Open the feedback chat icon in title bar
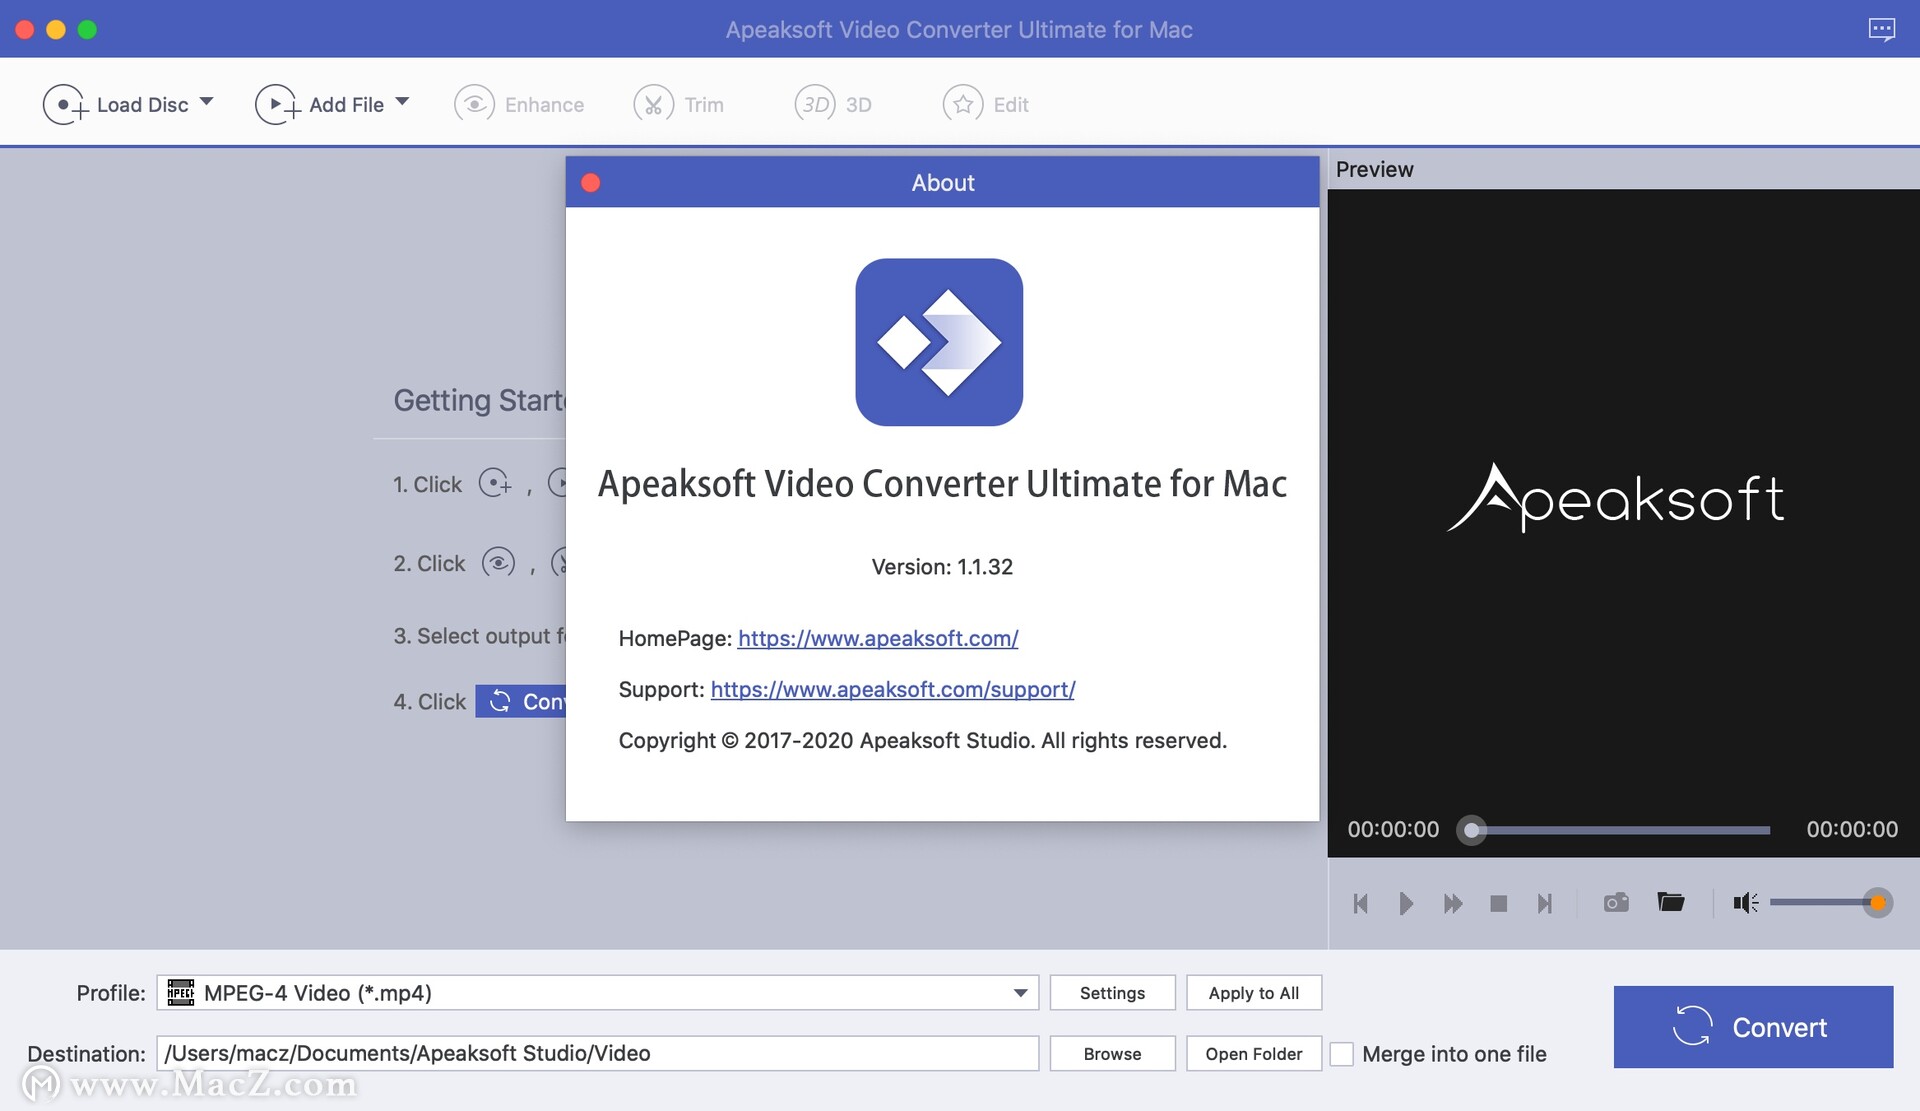Screen dimensions: 1920x1111 click(1881, 29)
